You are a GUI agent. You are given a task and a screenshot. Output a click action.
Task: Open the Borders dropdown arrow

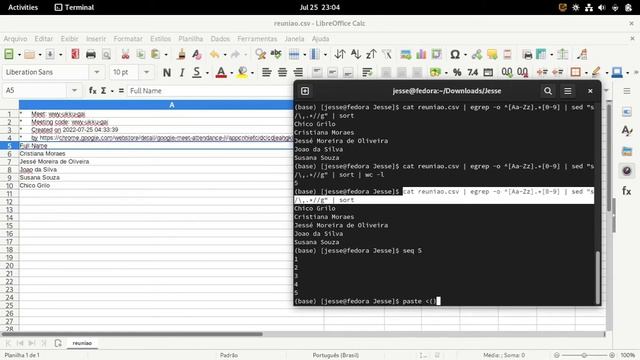click(x=586, y=73)
